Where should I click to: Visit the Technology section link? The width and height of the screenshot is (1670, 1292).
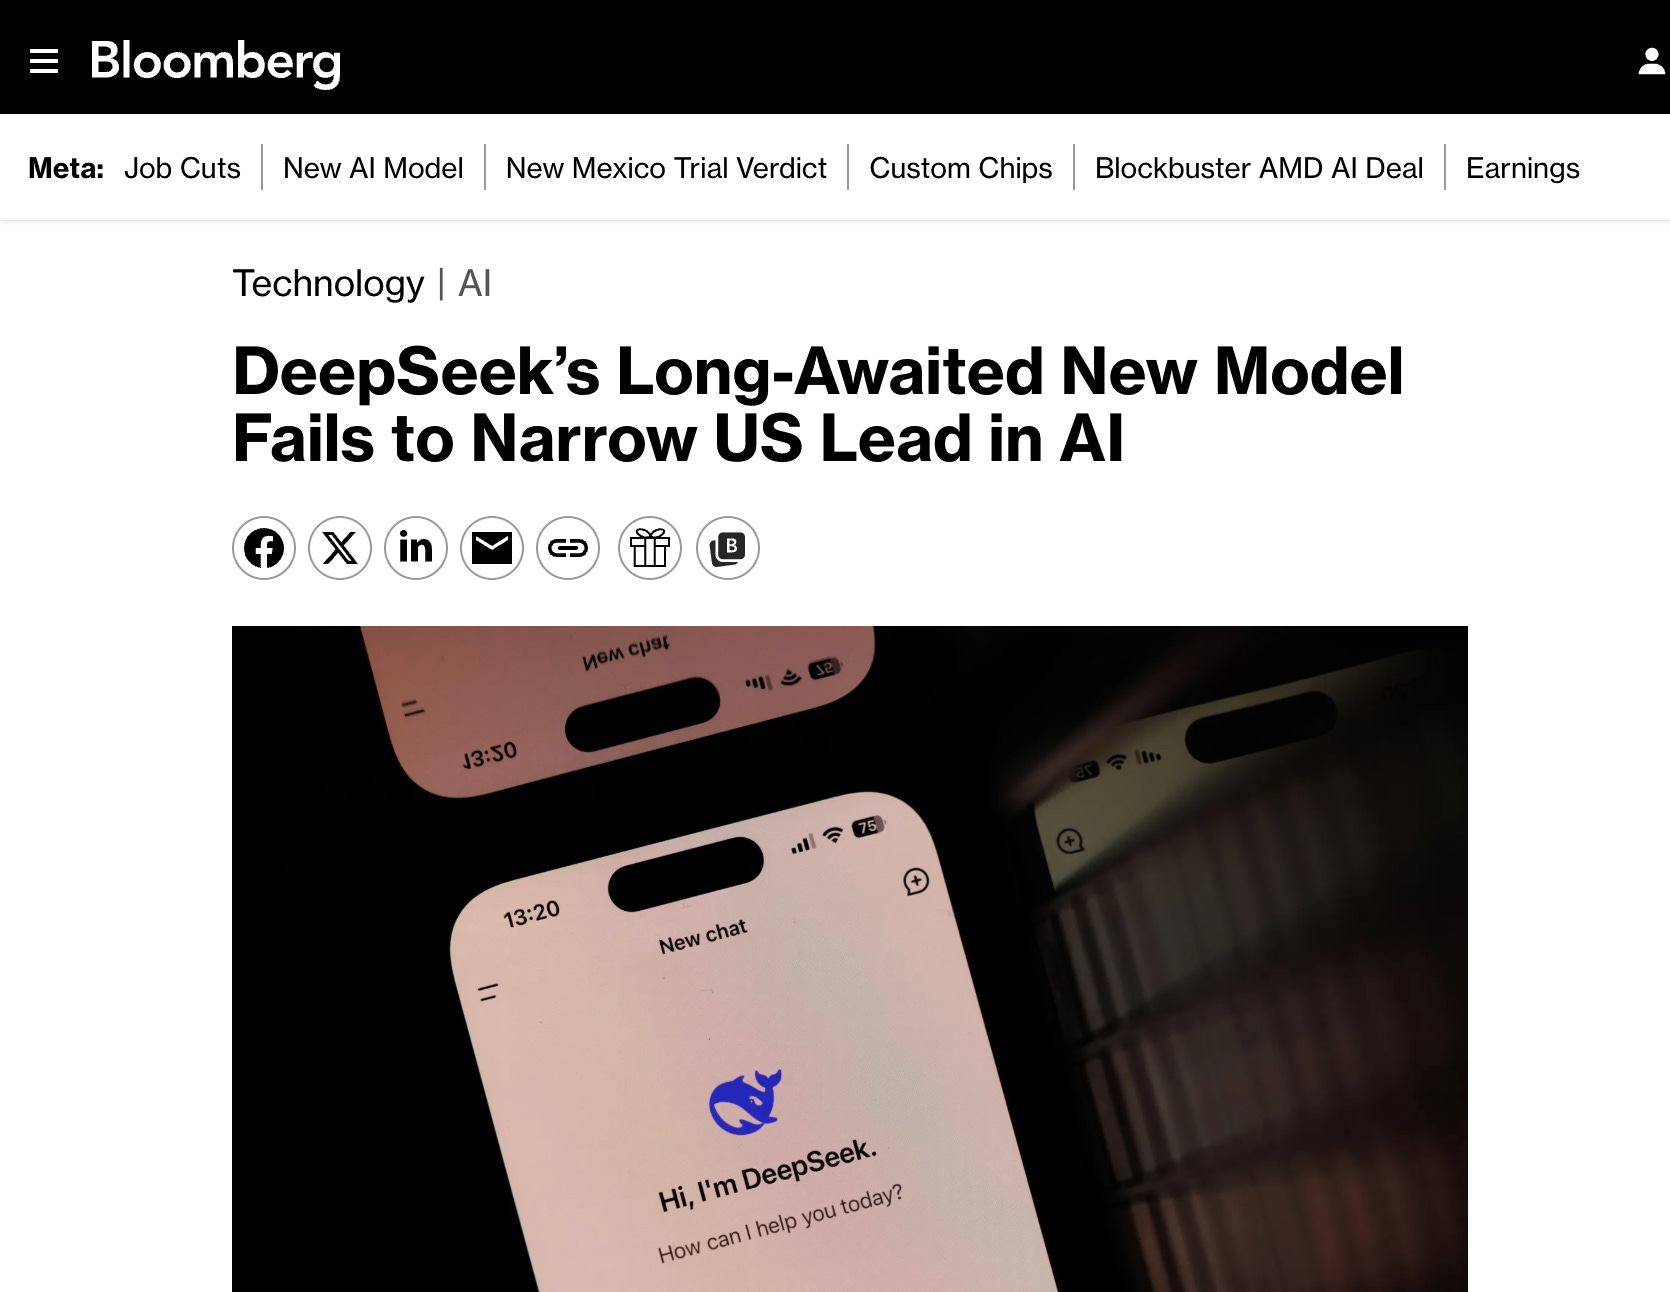[328, 284]
